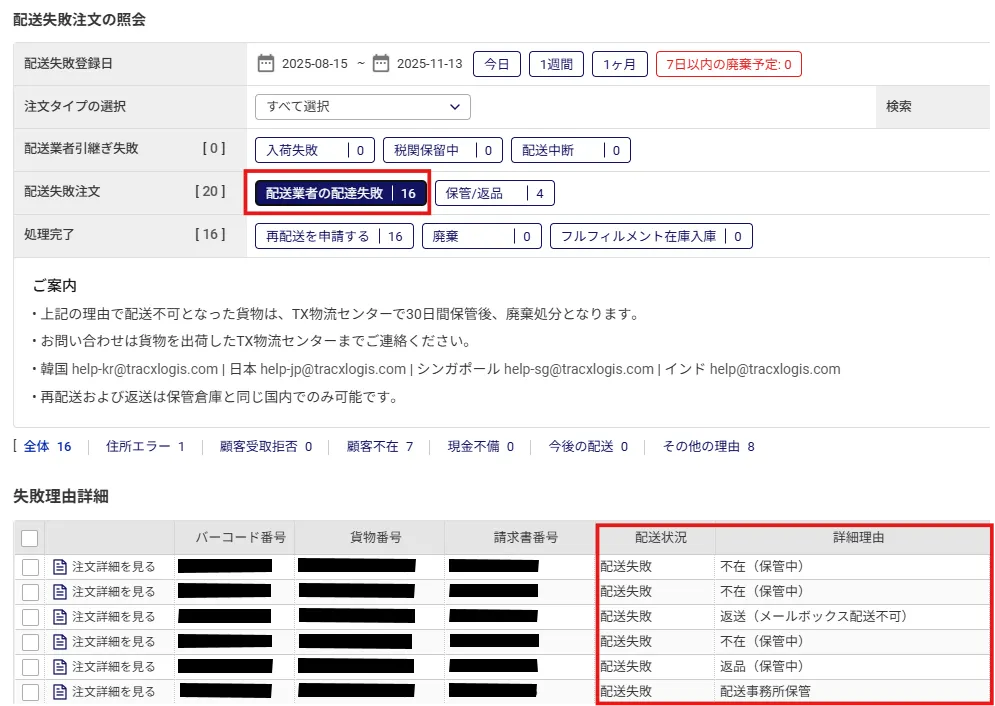Open the end date calendar icon
This screenshot has height=706, width=995.
pos(381,64)
